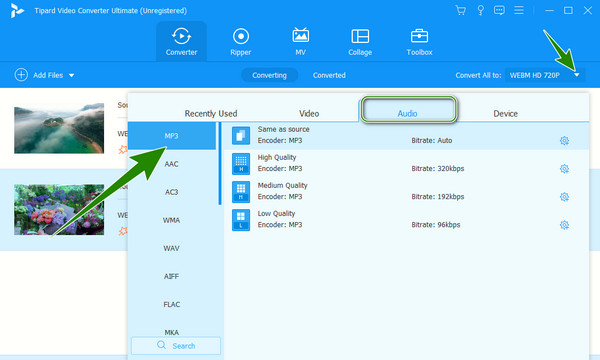
Task: Select the misty island video thumbnail
Action: (59, 128)
